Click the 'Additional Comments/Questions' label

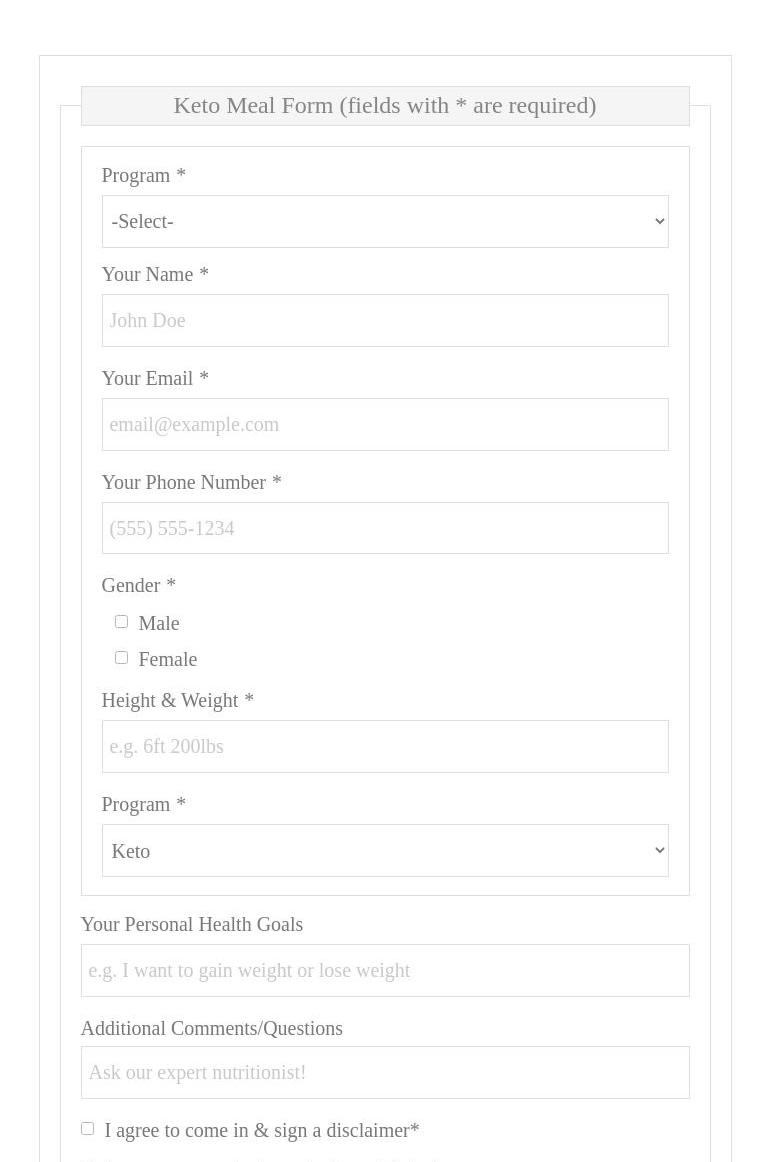pyautogui.click(x=211, y=1028)
